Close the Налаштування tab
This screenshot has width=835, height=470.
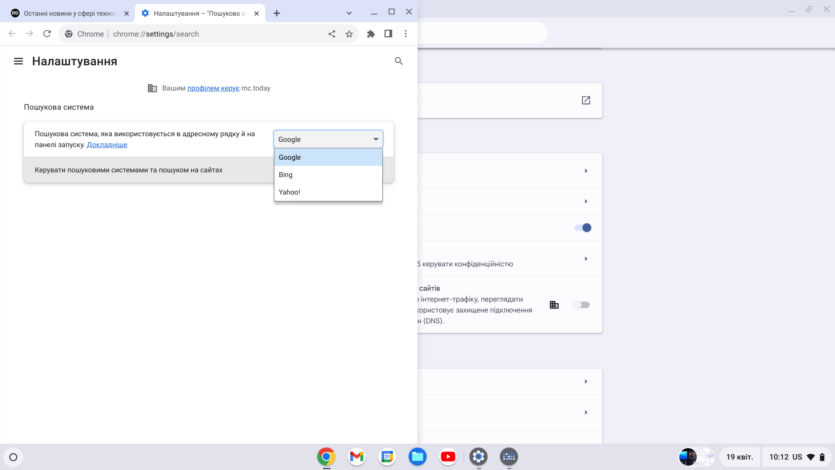(x=256, y=13)
